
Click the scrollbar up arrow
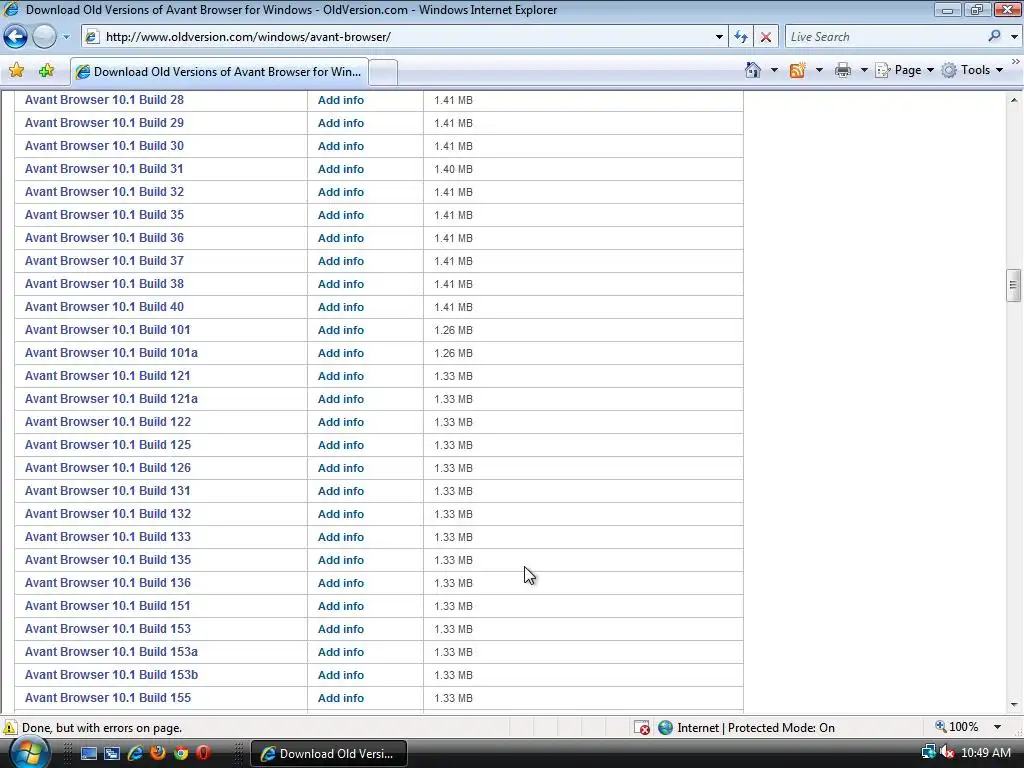tap(1014, 100)
